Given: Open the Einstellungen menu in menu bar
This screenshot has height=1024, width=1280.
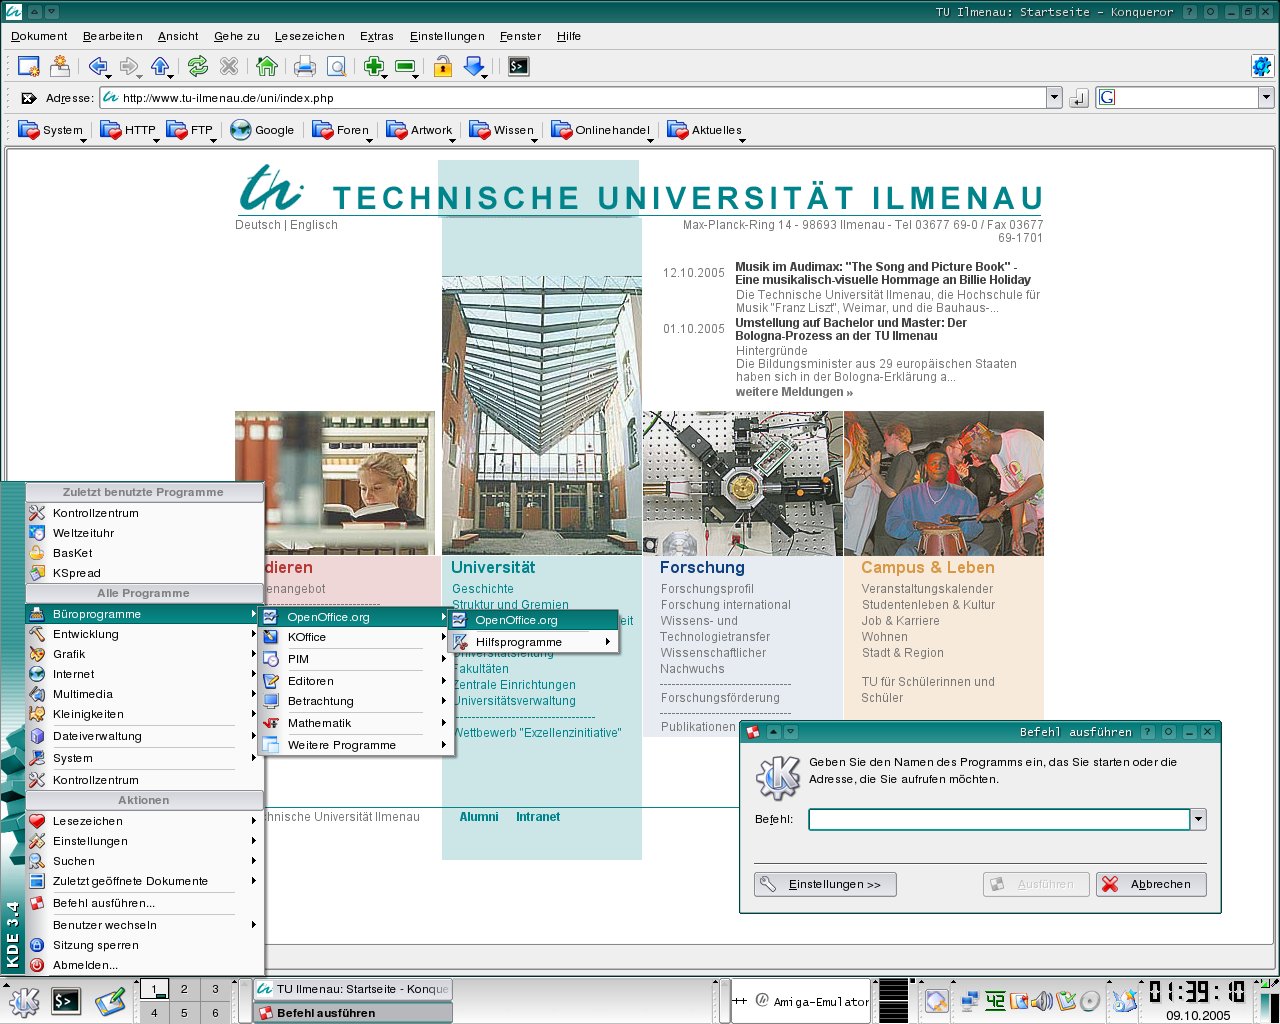Looking at the screenshot, I should pos(447,36).
